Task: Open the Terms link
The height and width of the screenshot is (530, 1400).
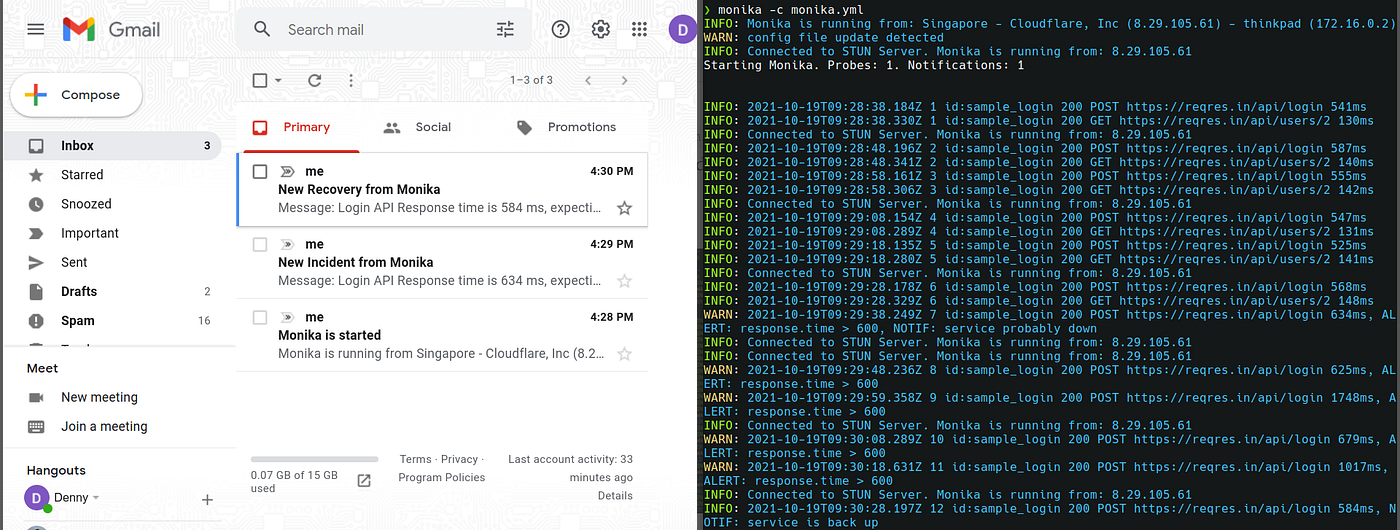Action: 416,459
